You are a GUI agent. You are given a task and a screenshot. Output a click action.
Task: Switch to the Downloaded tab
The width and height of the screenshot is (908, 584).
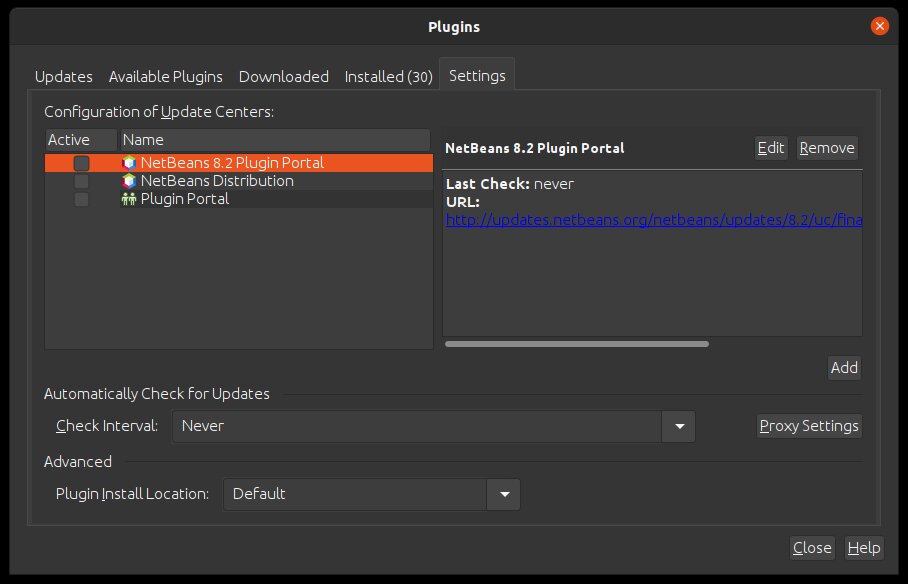click(284, 76)
